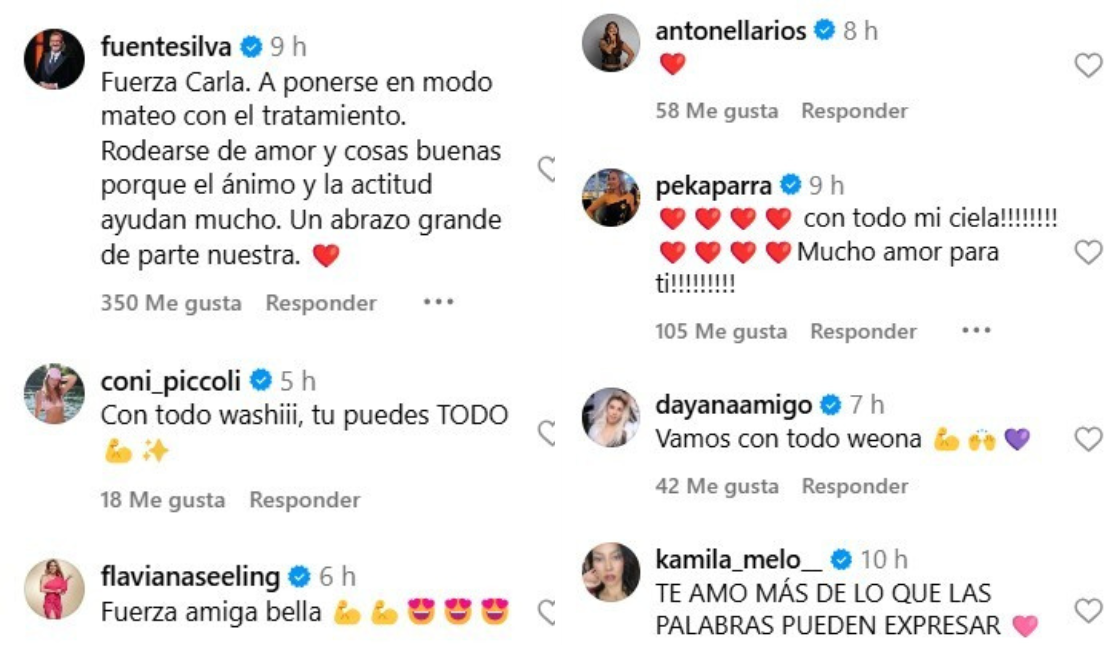The width and height of the screenshot is (1110, 645).
Task: Open antonellarios' profile avatar
Action: pos(610,42)
